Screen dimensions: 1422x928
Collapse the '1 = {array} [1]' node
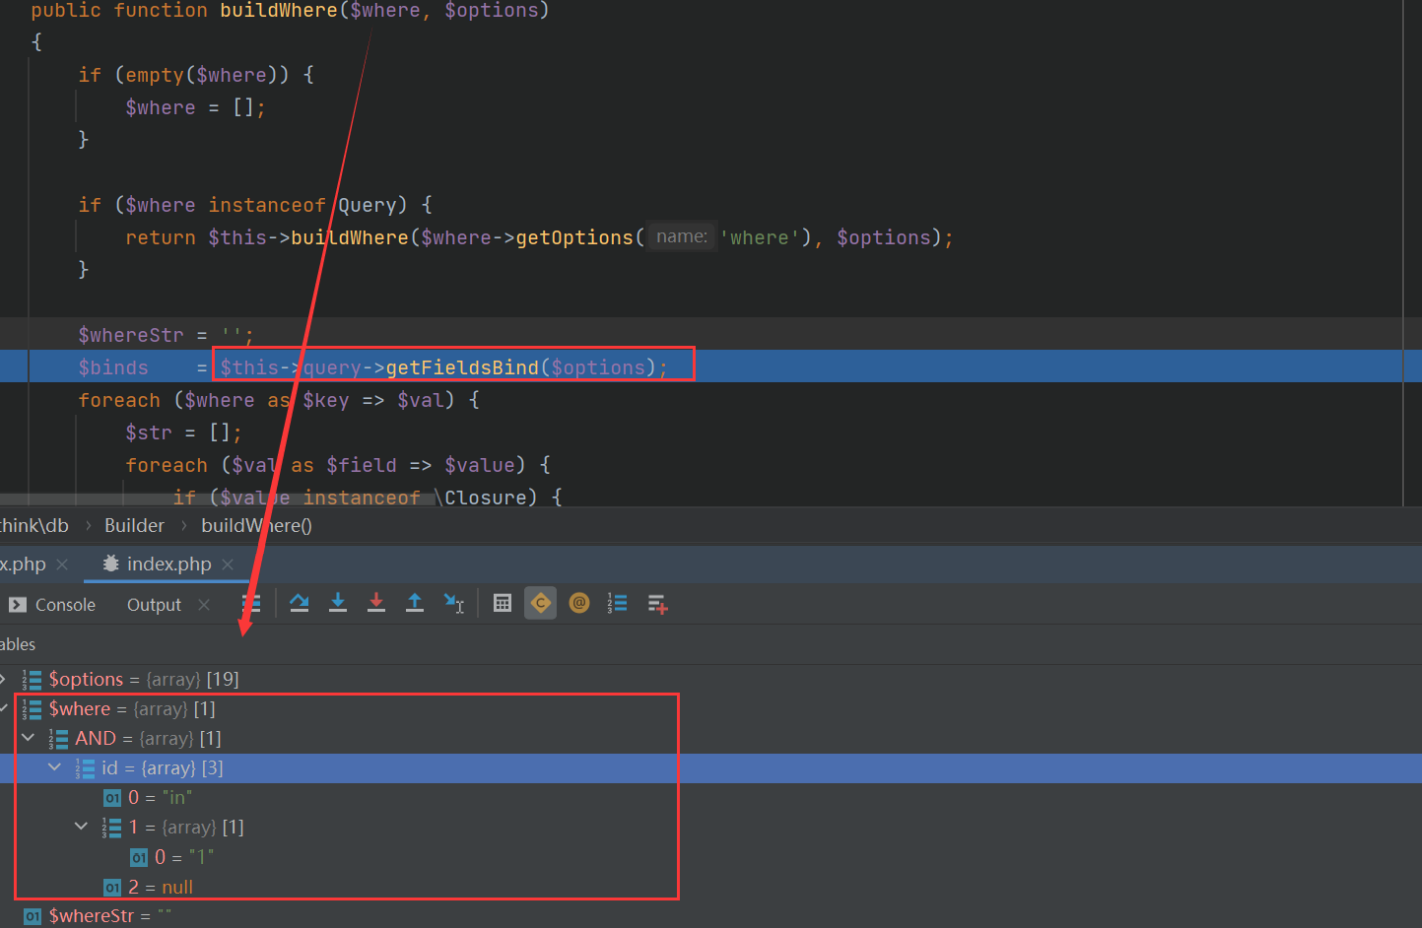point(81,827)
